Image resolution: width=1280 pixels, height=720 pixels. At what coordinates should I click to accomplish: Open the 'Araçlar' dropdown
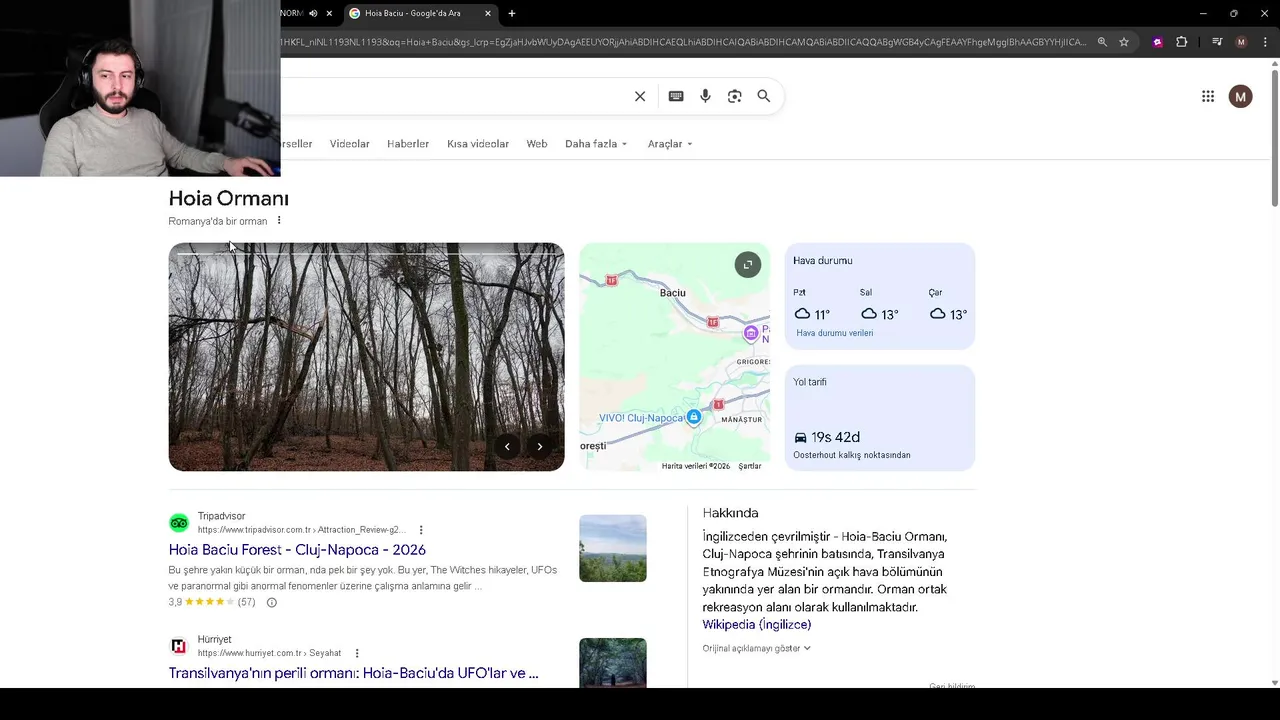(x=670, y=144)
